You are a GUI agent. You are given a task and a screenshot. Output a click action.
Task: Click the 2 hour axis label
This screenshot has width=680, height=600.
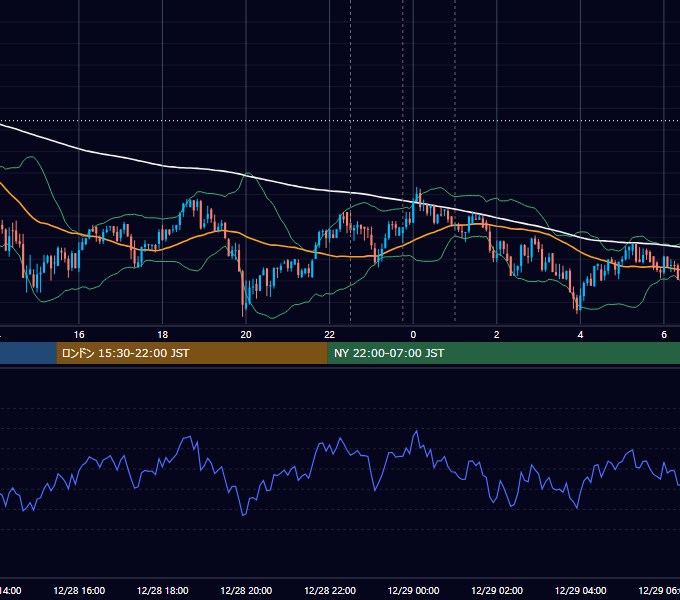coord(497,335)
